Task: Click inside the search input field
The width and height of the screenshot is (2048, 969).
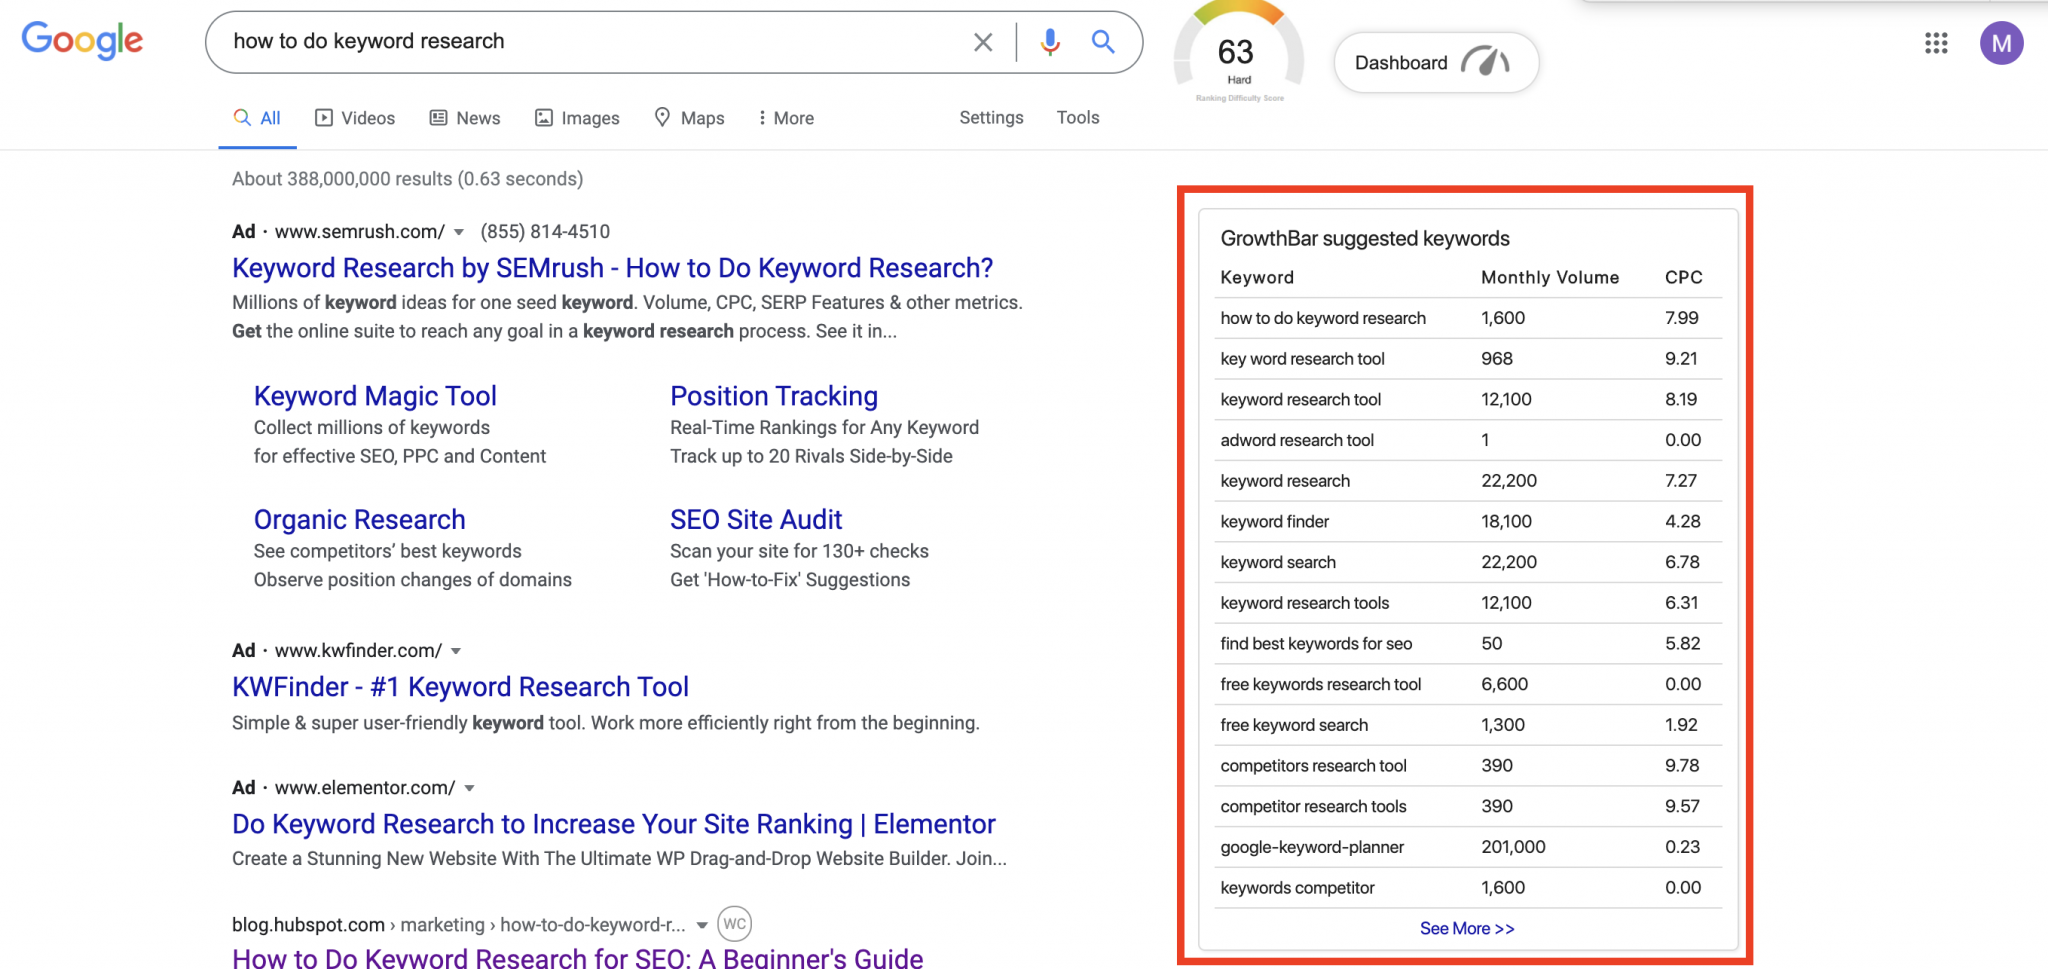Action: pyautogui.click(x=600, y=42)
